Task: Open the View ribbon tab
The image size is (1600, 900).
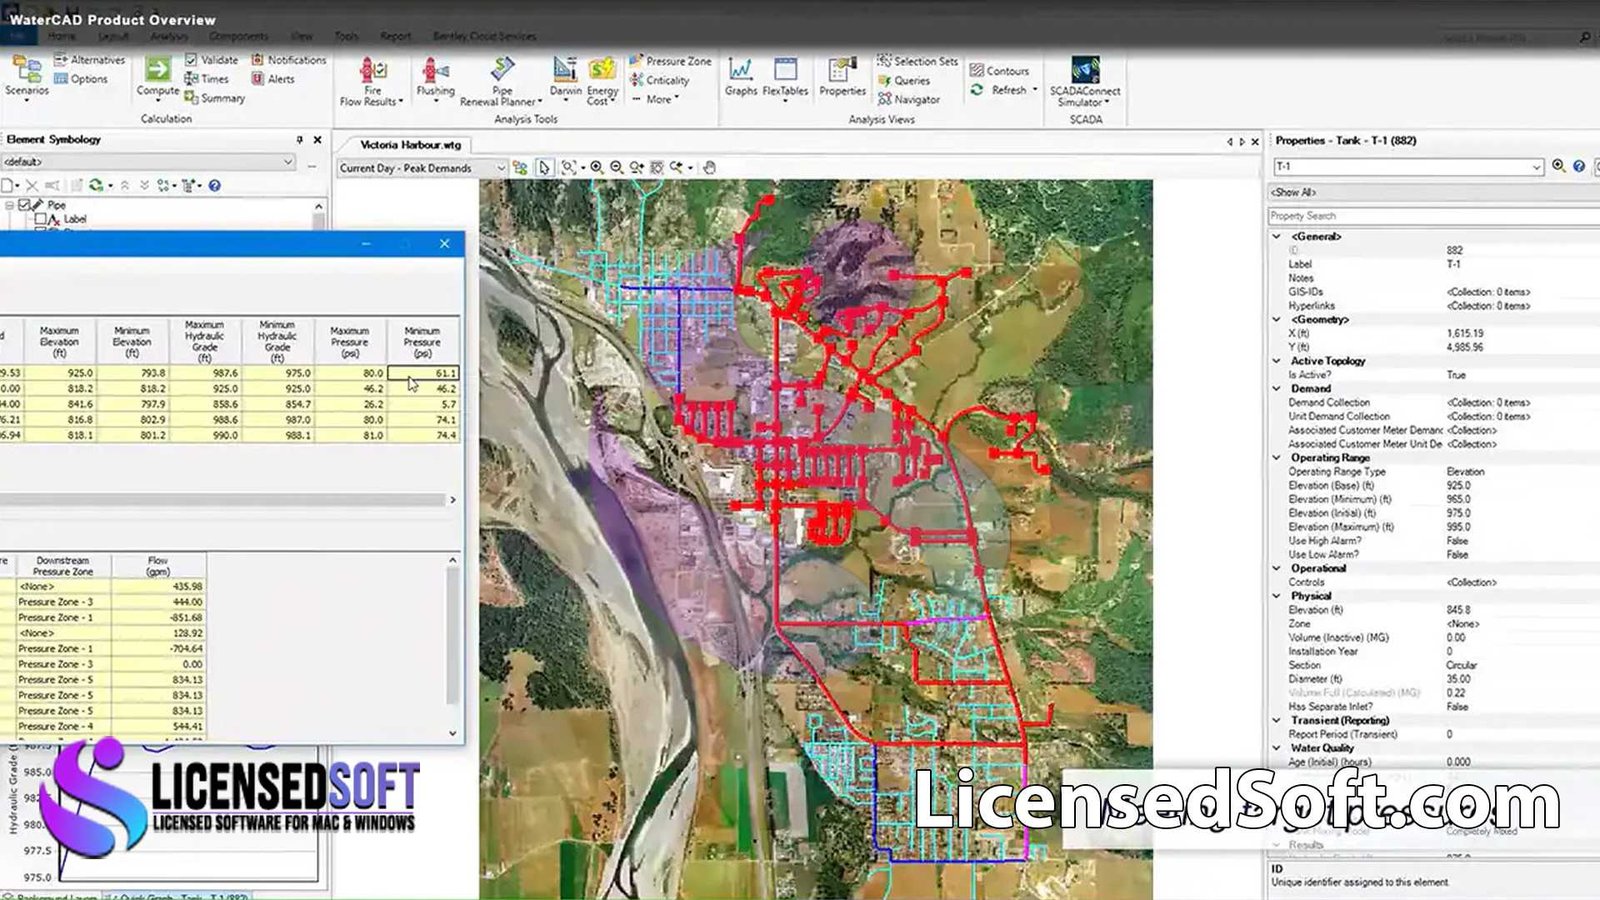Action: pyautogui.click(x=301, y=36)
